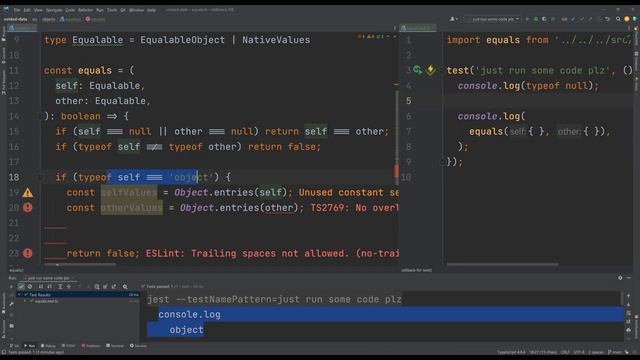640x360 pixels.
Task: Open the Debug tool window tab
Action: (48, 346)
